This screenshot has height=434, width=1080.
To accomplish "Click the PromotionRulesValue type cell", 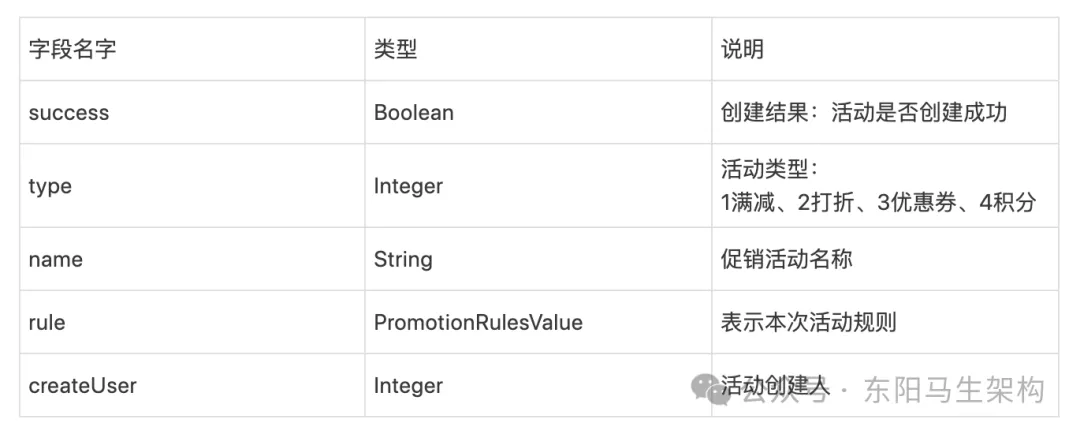I will [x=538, y=322].
